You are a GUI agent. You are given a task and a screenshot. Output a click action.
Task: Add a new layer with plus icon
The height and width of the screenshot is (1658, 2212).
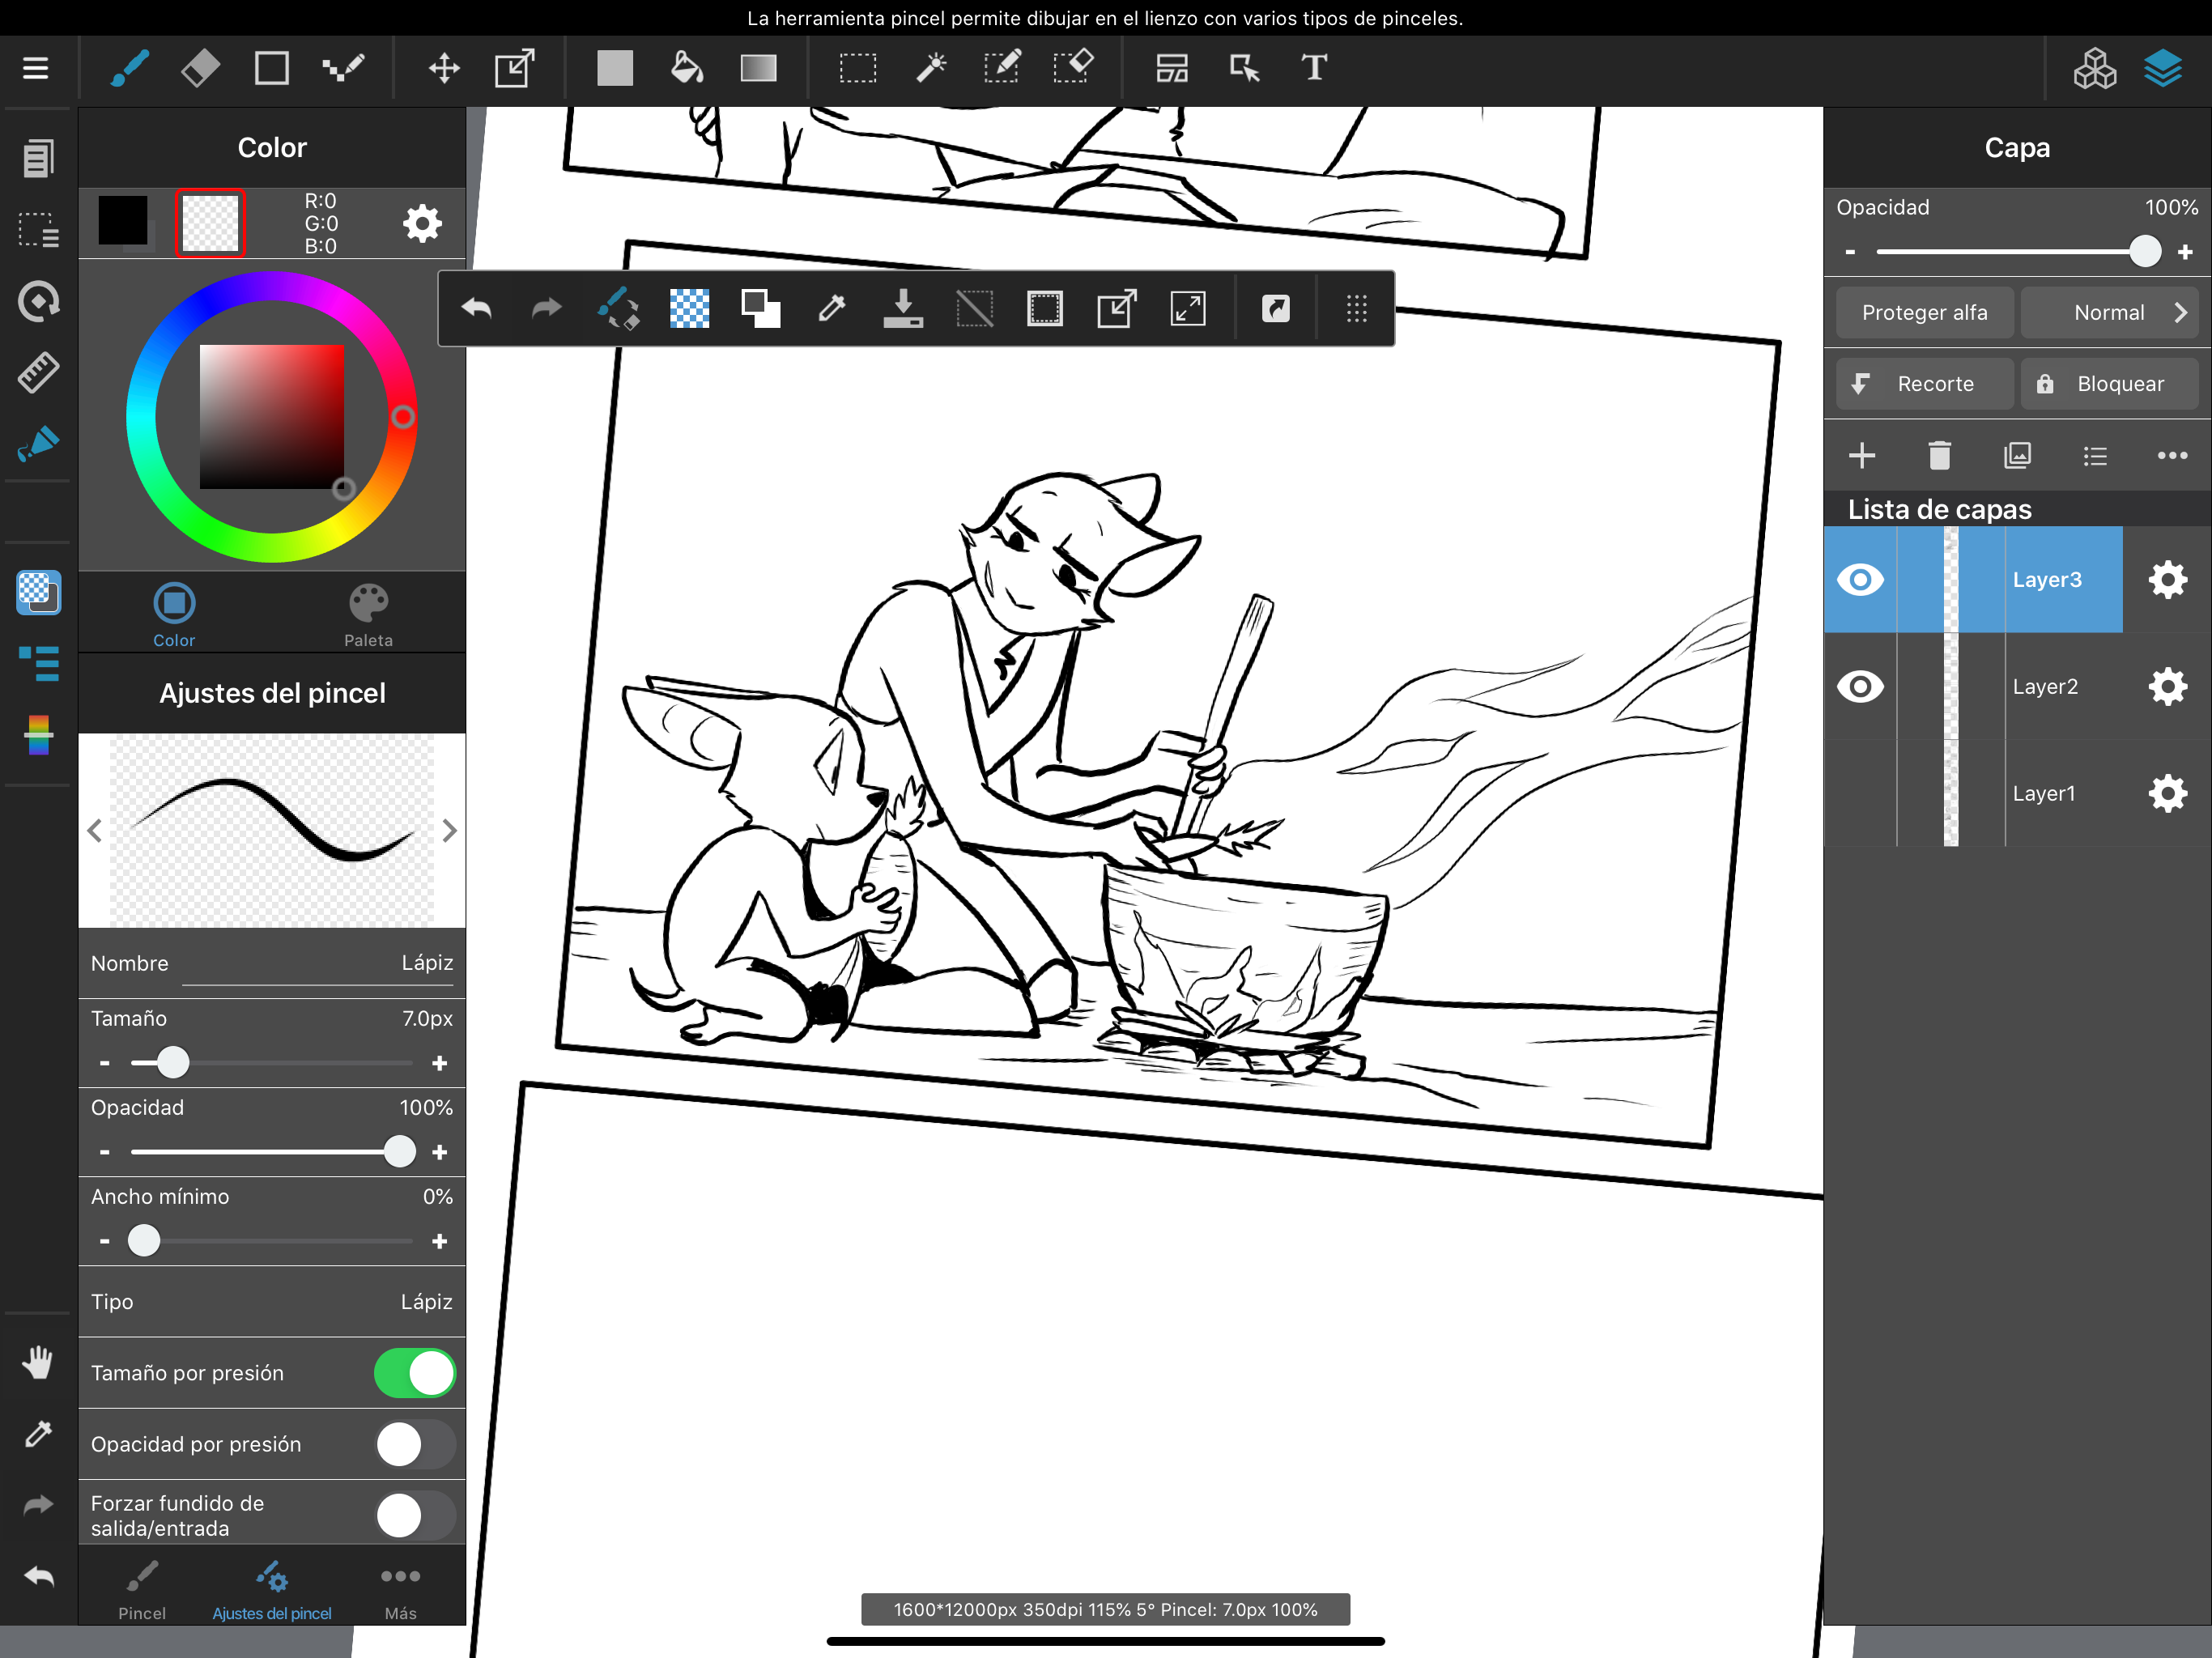(x=1861, y=456)
